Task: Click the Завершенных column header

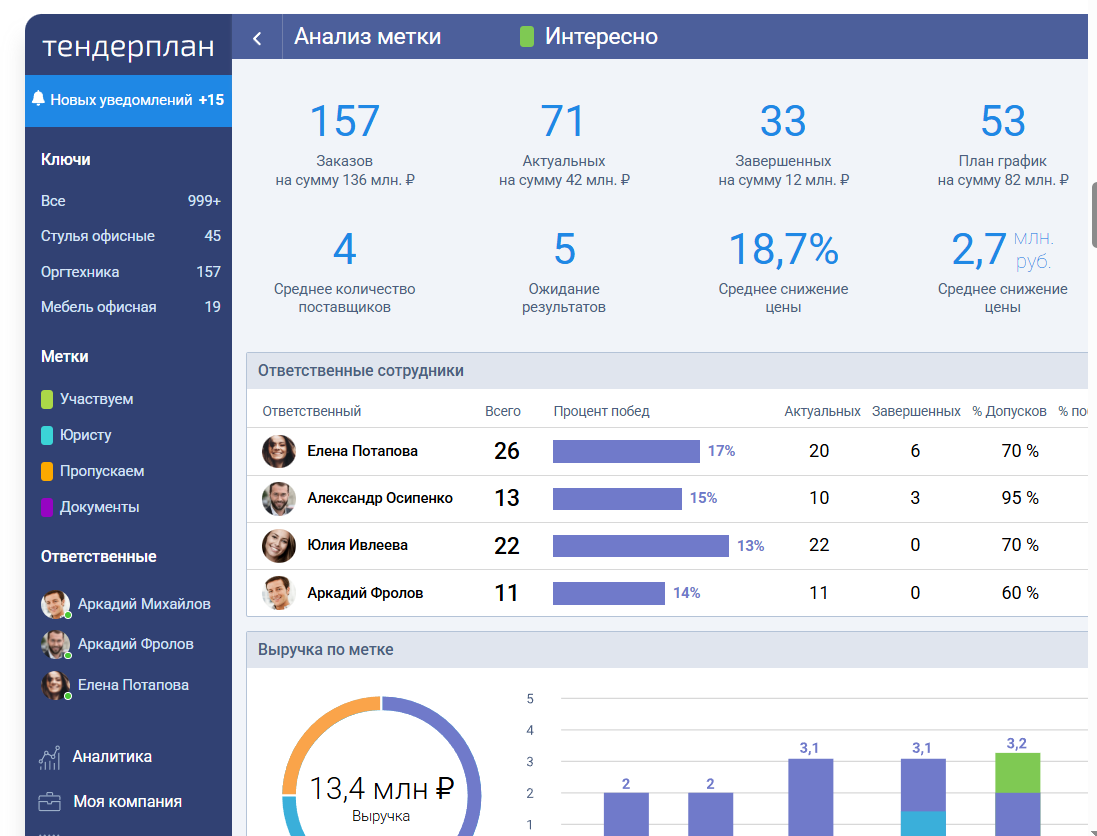Action: click(x=916, y=411)
